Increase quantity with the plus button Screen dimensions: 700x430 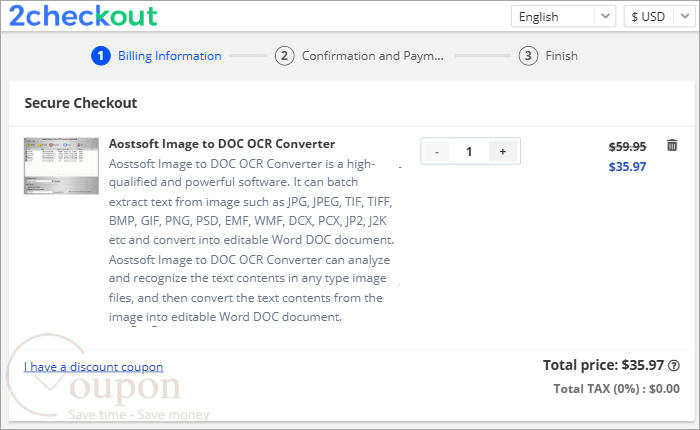pyautogui.click(x=503, y=151)
